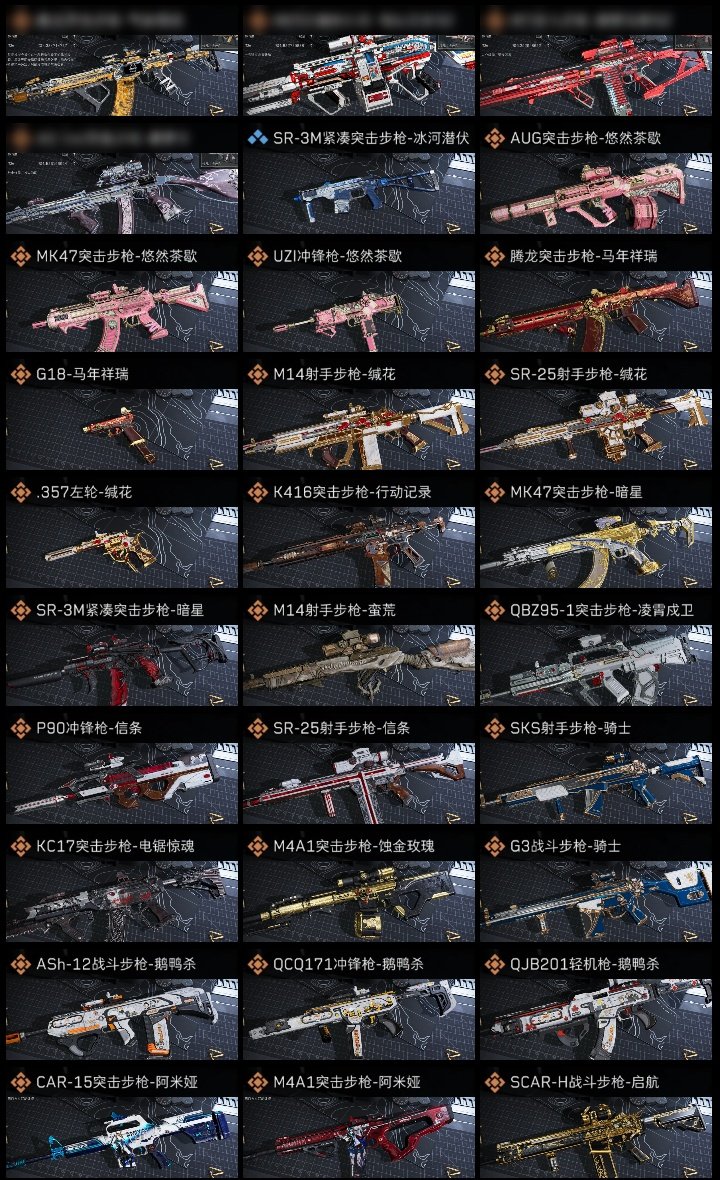Open the blue CAR-15阿米娅 skin preview
The width and height of the screenshot is (720, 1180).
point(122,1137)
